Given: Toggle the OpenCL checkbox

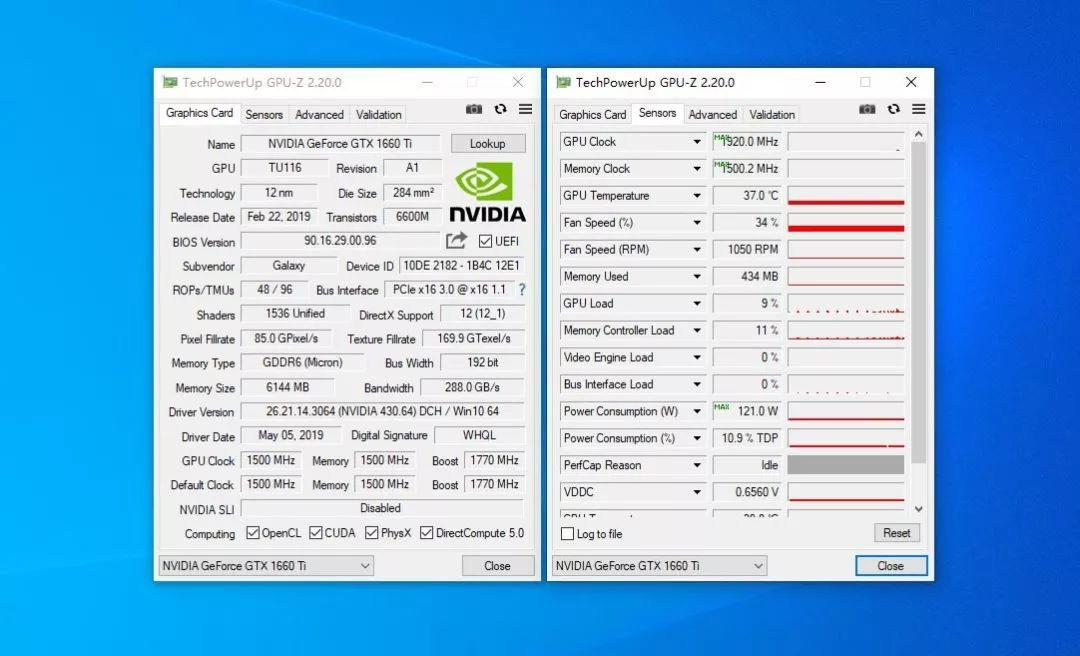Looking at the screenshot, I should pos(253,533).
